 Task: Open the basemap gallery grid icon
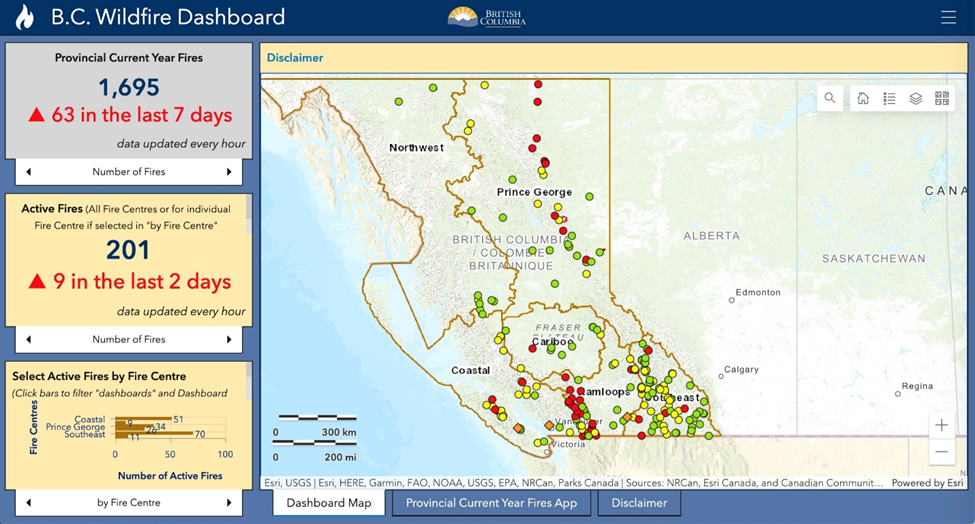click(941, 98)
